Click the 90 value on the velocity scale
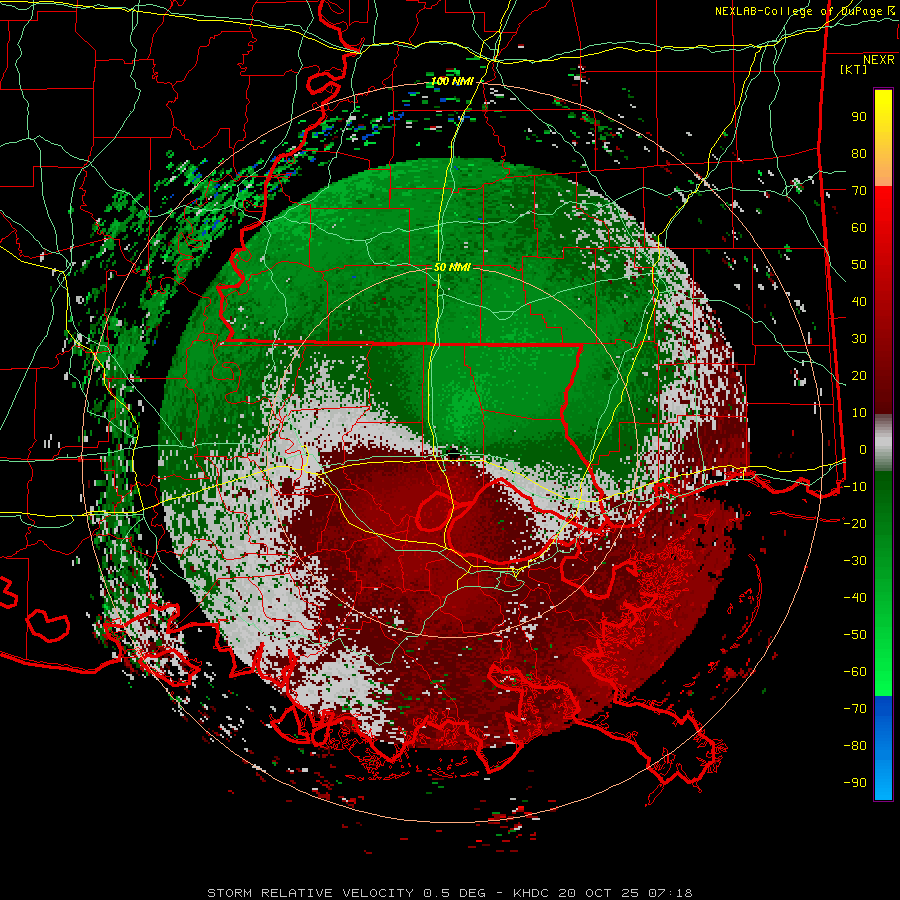The width and height of the screenshot is (900, 900). point(859,117)
